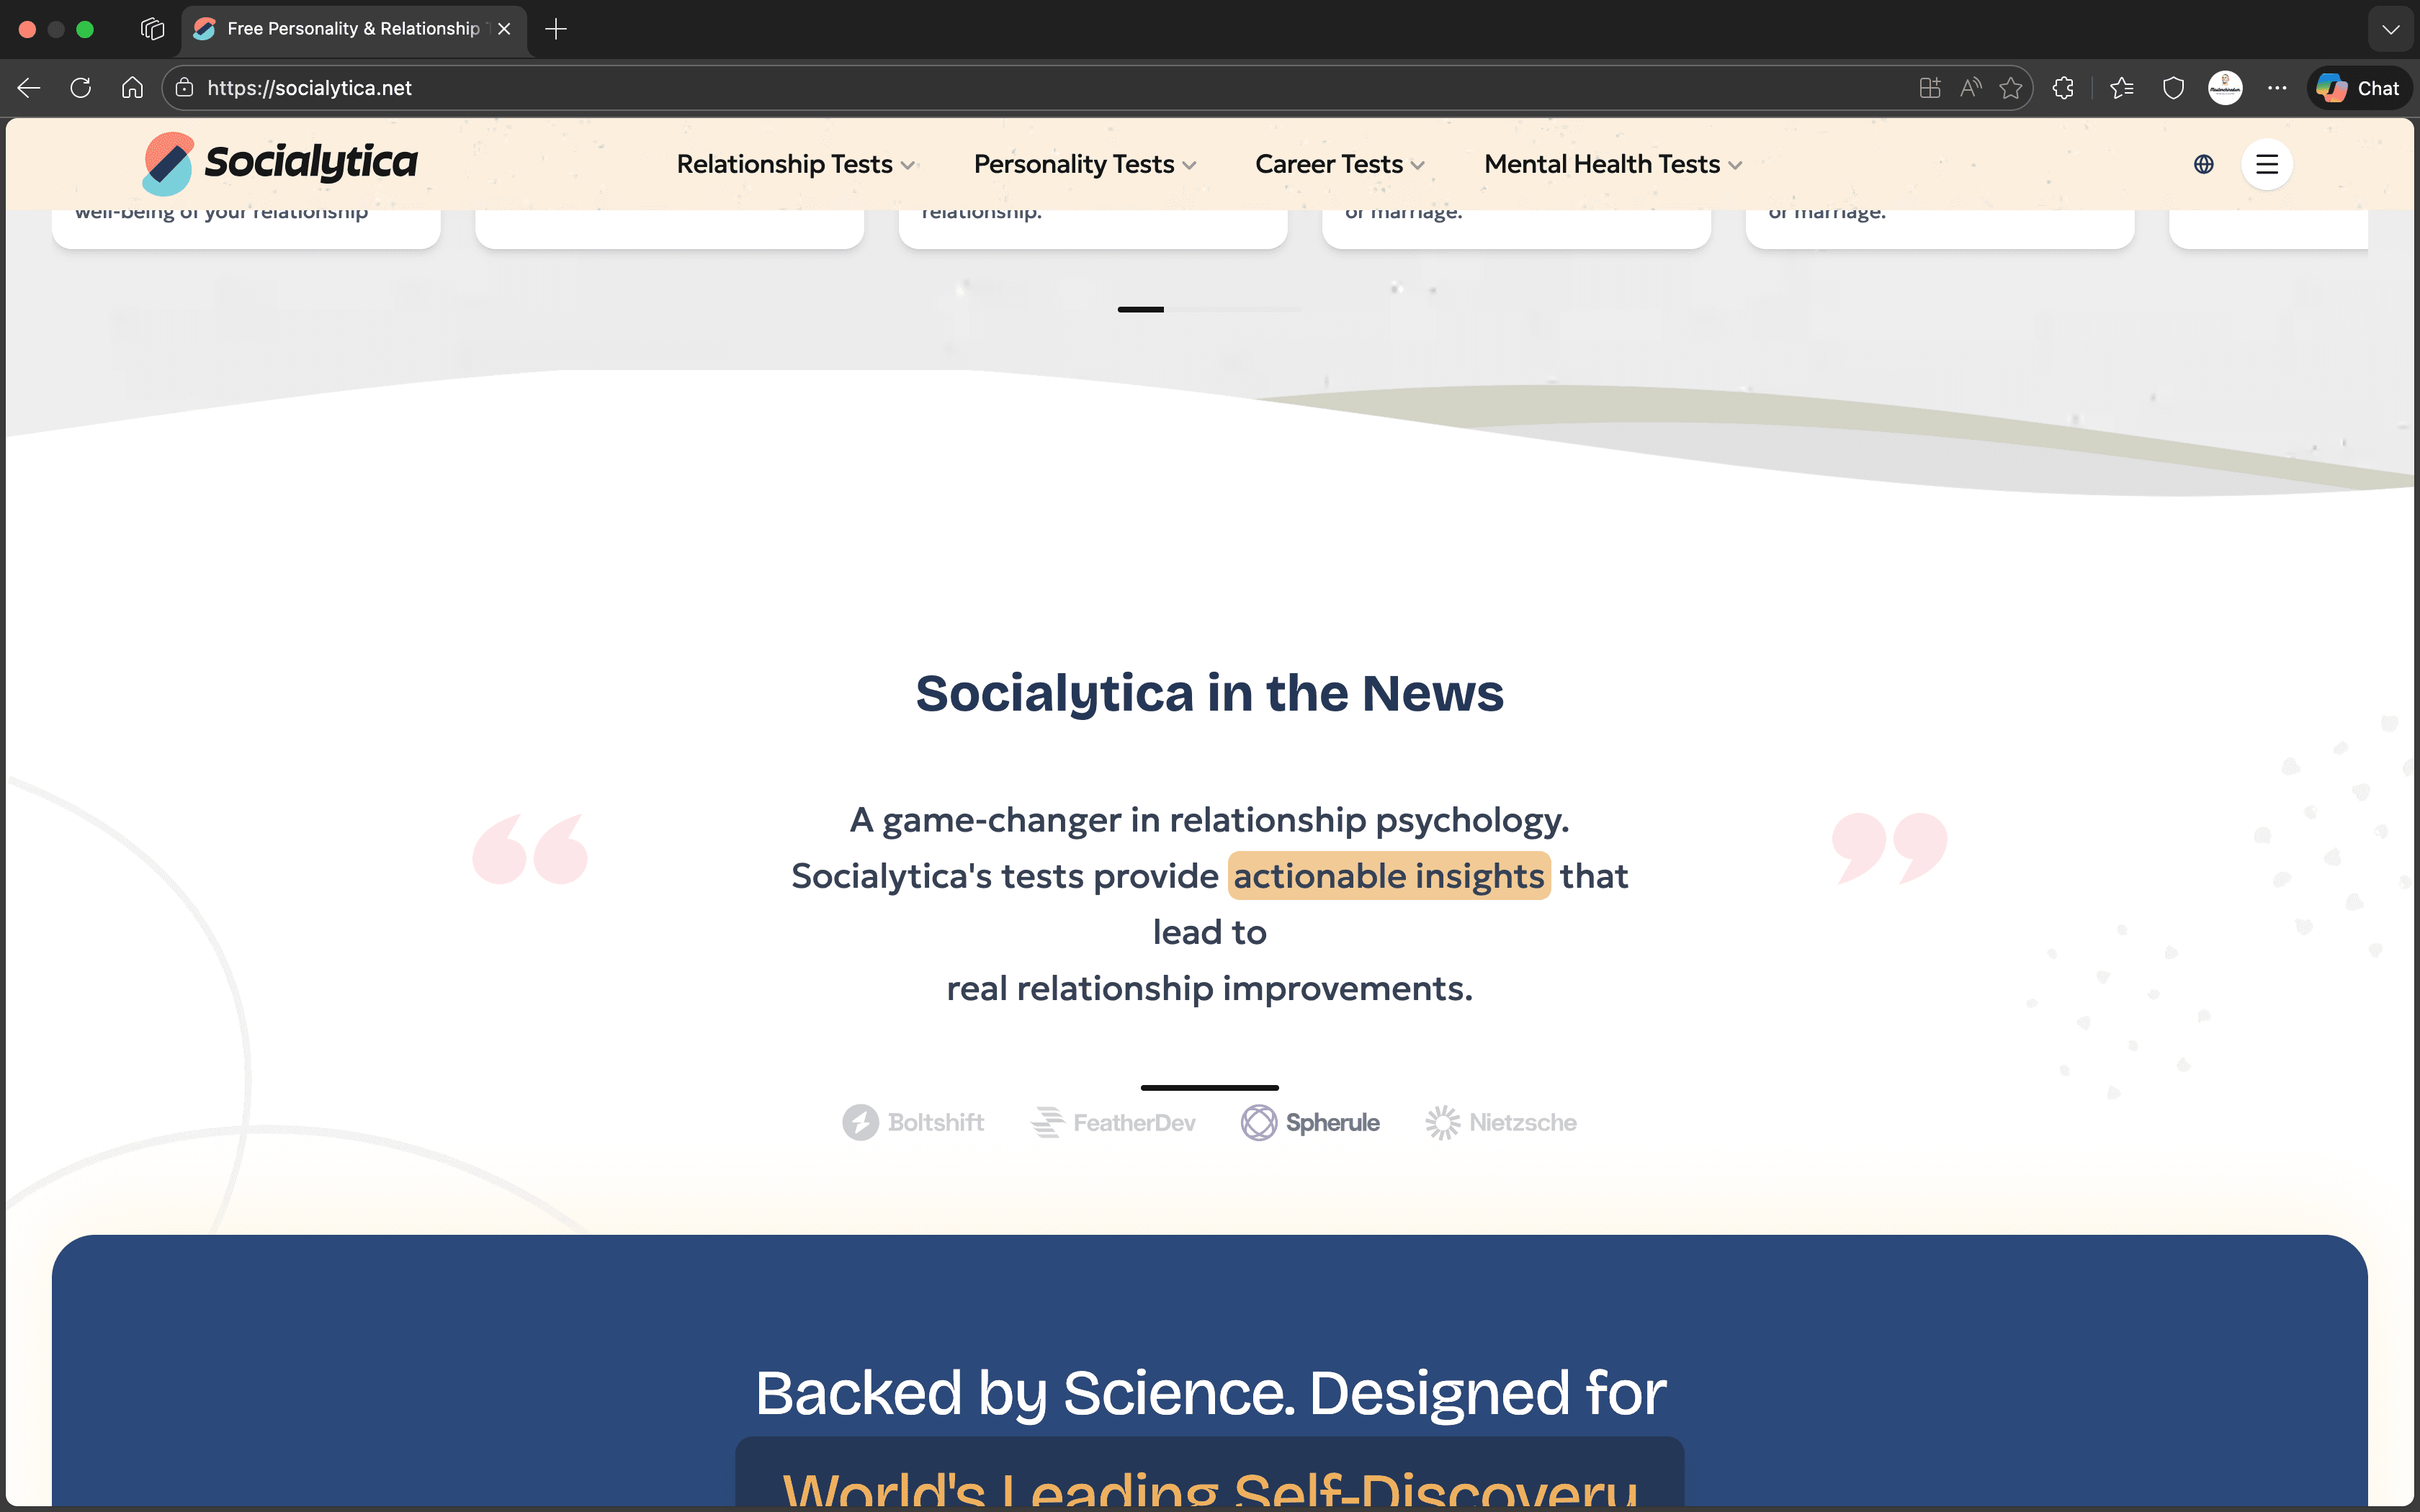This screenshot has height=1512, width=2420.
Task: Open Copilot Chat sidebar
Action: click(x=2360, y=88)
